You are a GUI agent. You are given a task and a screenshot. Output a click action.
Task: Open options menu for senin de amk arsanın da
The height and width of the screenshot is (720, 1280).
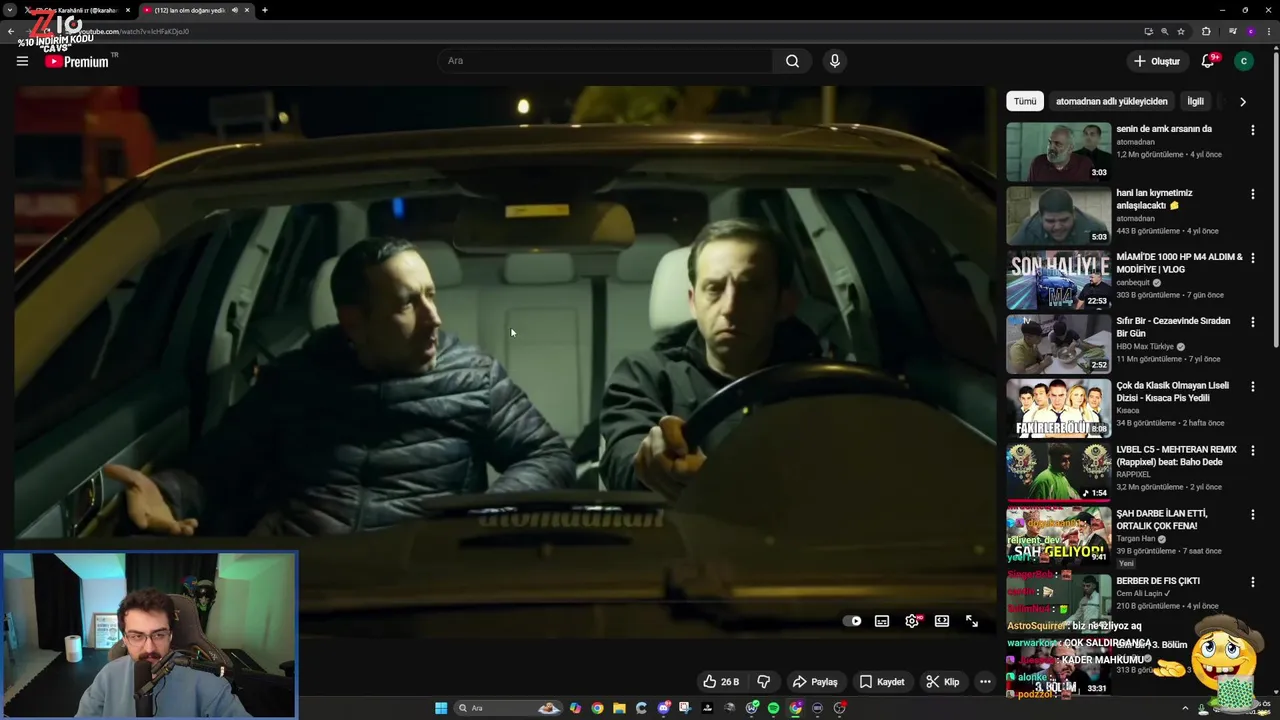point(1252,130)
